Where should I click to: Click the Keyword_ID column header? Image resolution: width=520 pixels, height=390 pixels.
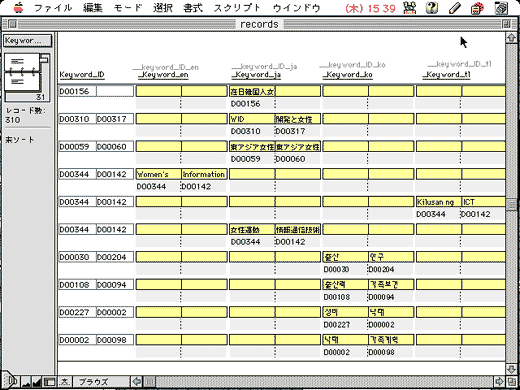(82, 75)
